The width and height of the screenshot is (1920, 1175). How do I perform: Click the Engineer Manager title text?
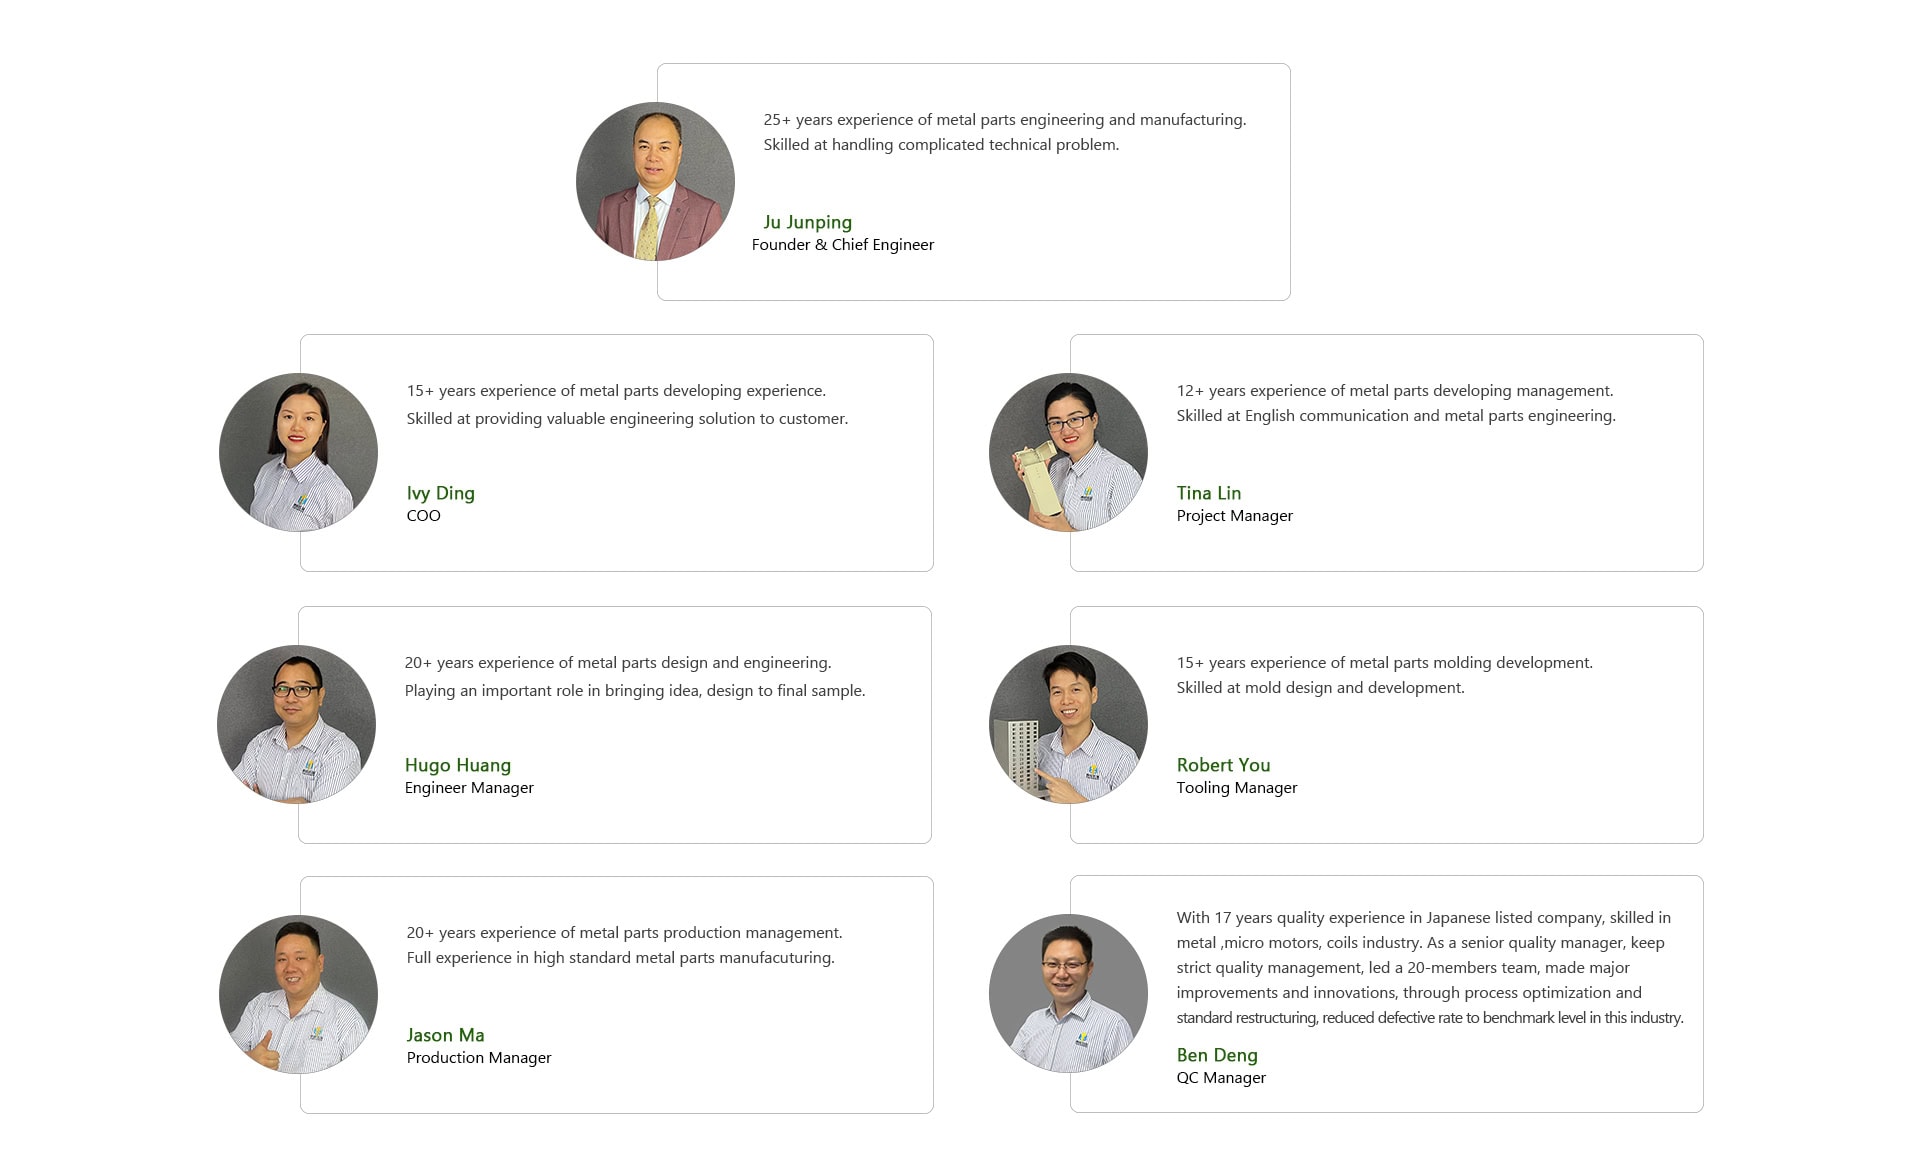click(x=468, y=788)
